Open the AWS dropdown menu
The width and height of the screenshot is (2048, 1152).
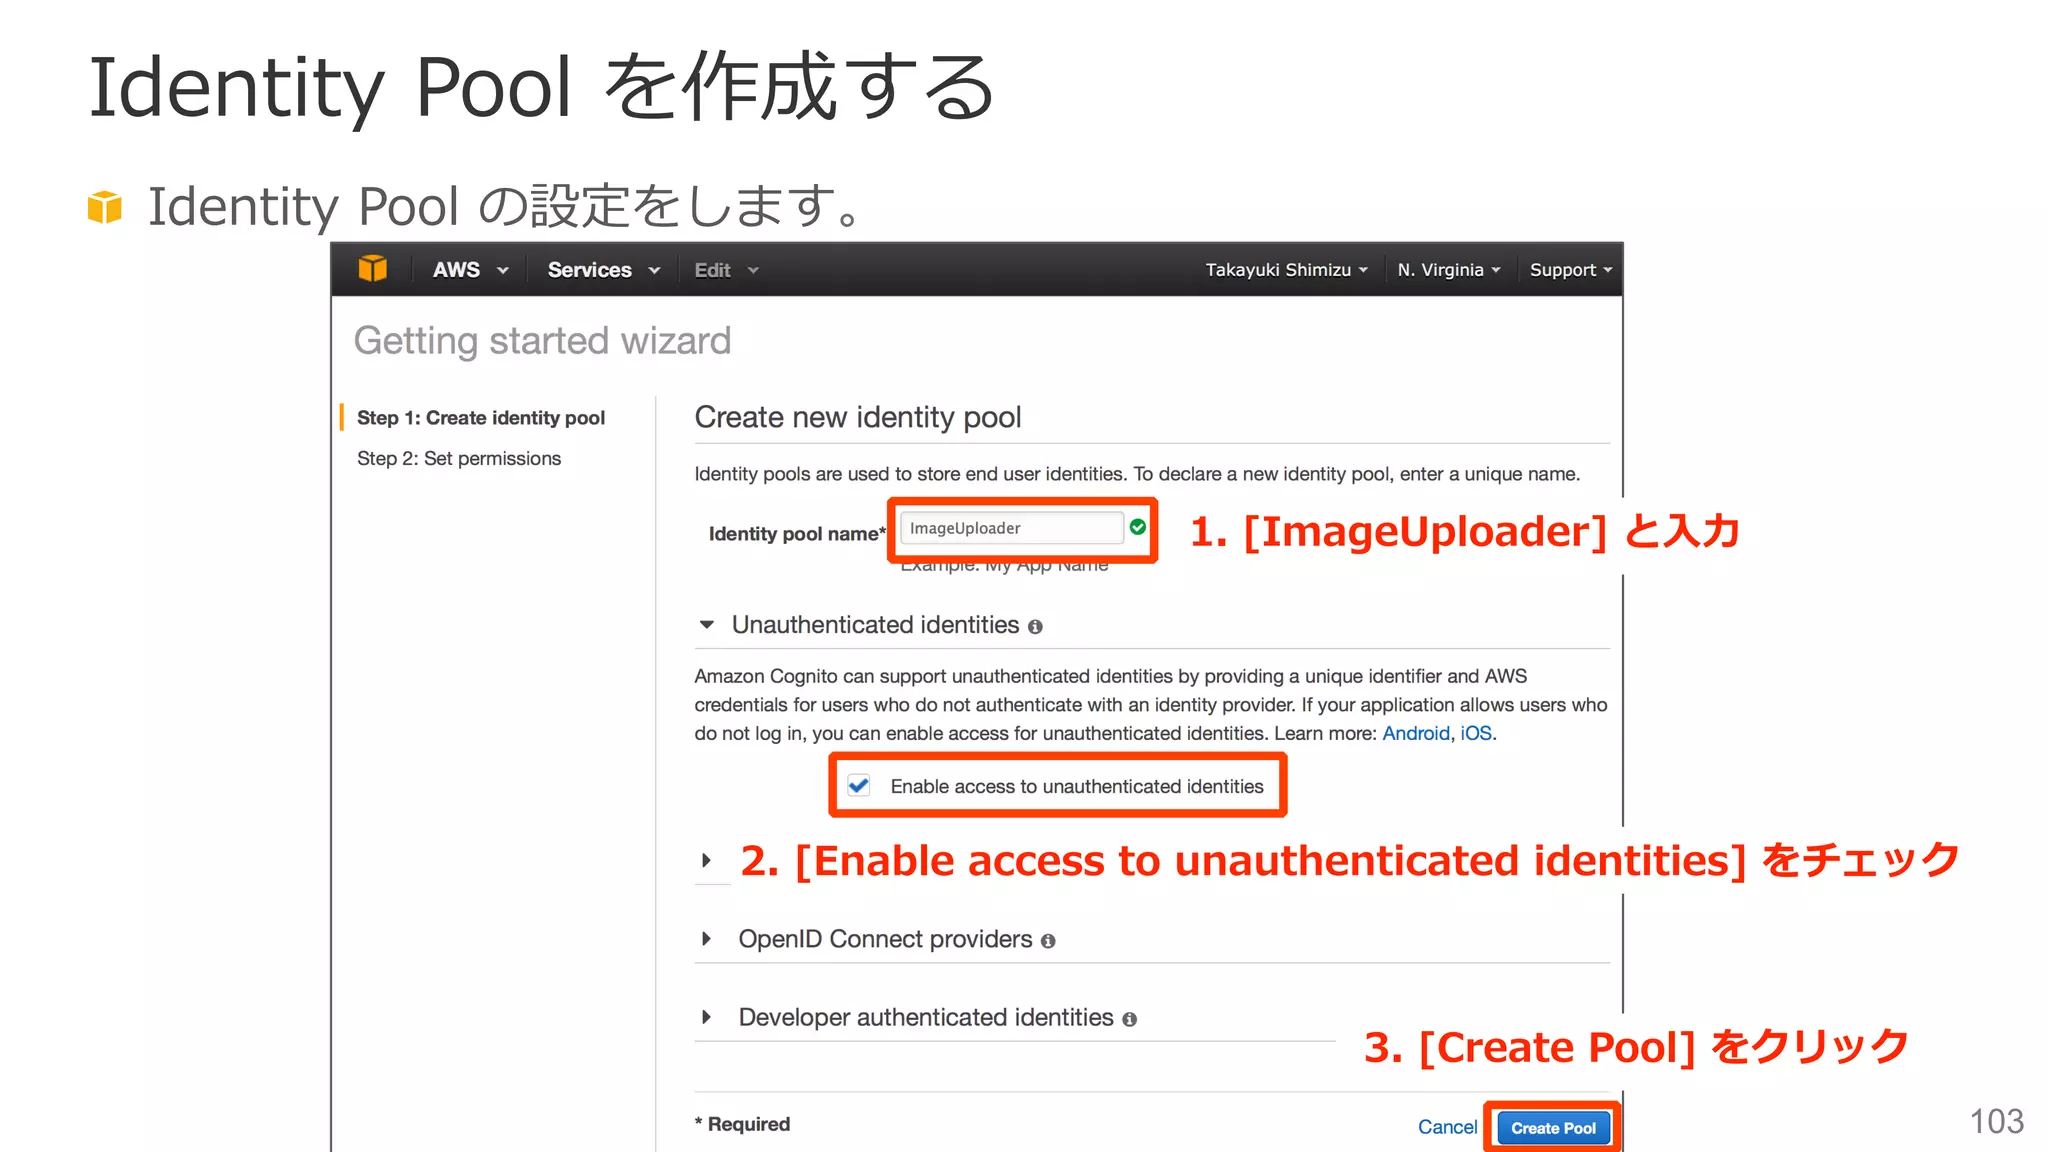pos(470,270)
